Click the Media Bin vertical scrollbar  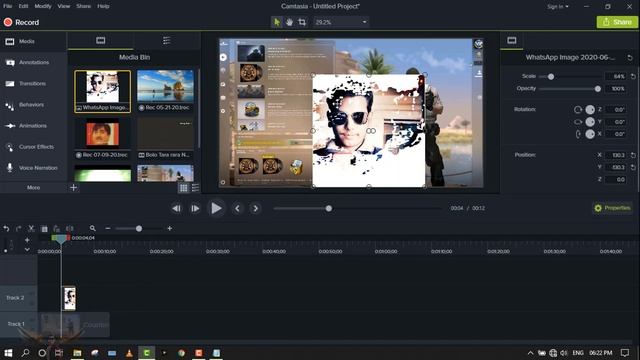pyautogui.click(x=199, y=109)
